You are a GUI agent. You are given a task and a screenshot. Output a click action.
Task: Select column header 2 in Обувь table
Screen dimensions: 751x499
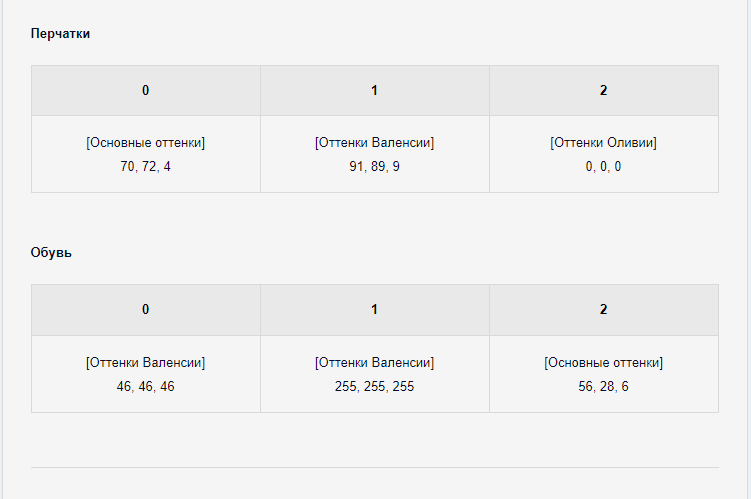603,310
